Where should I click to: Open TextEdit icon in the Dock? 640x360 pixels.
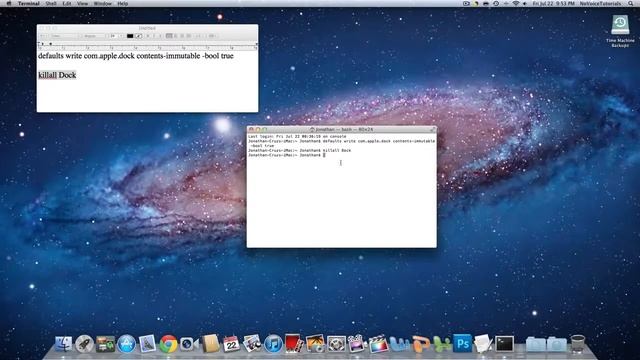[x=483, y=344]
